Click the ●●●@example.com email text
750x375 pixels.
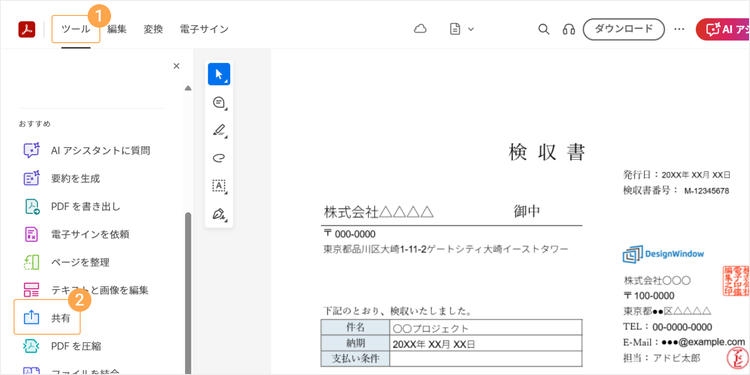tap(703, 342)
